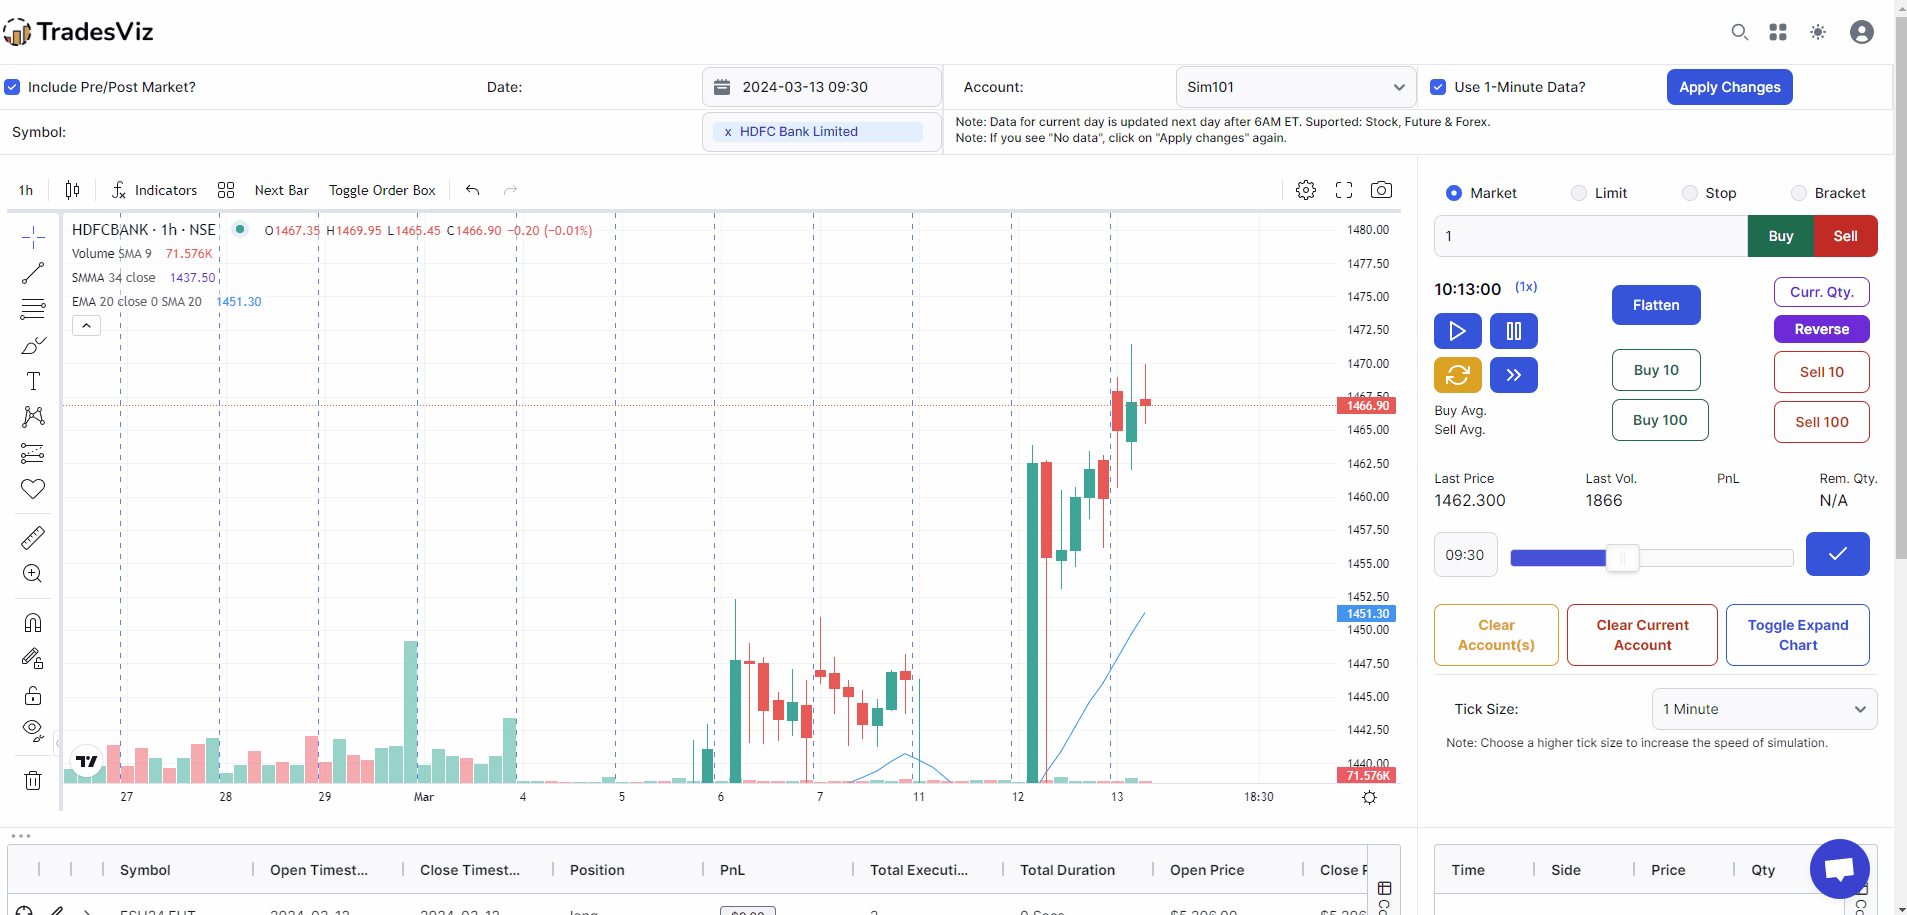Select the forecasting and measurement tool
Image resolution: width=1907 pixels, height=915 pixels.
[x=33, y=453]
